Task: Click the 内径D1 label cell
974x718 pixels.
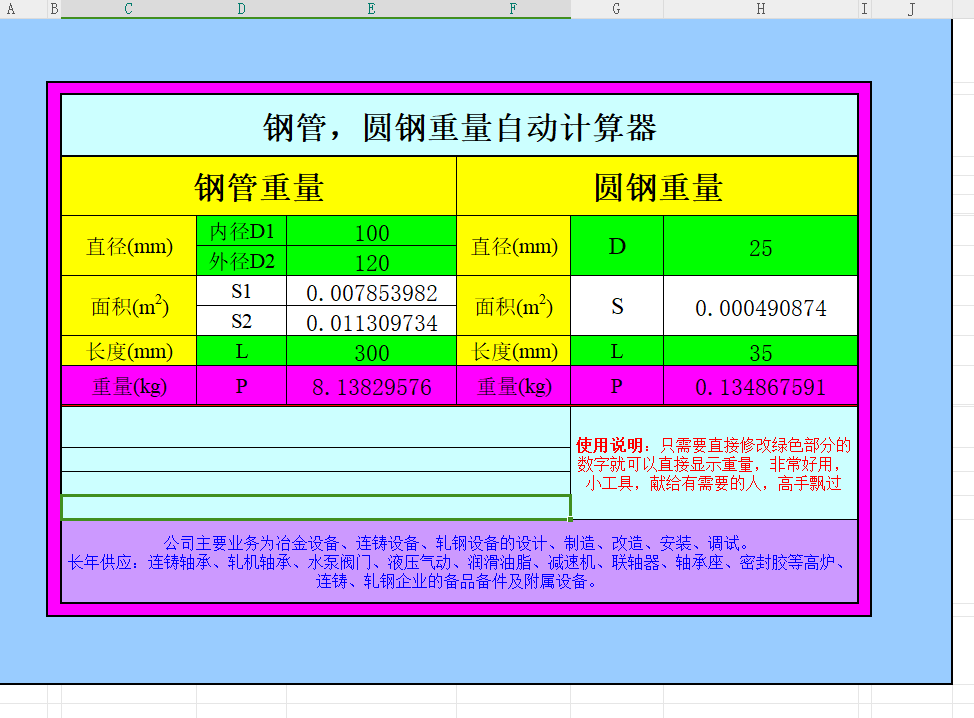Action: 242,232
